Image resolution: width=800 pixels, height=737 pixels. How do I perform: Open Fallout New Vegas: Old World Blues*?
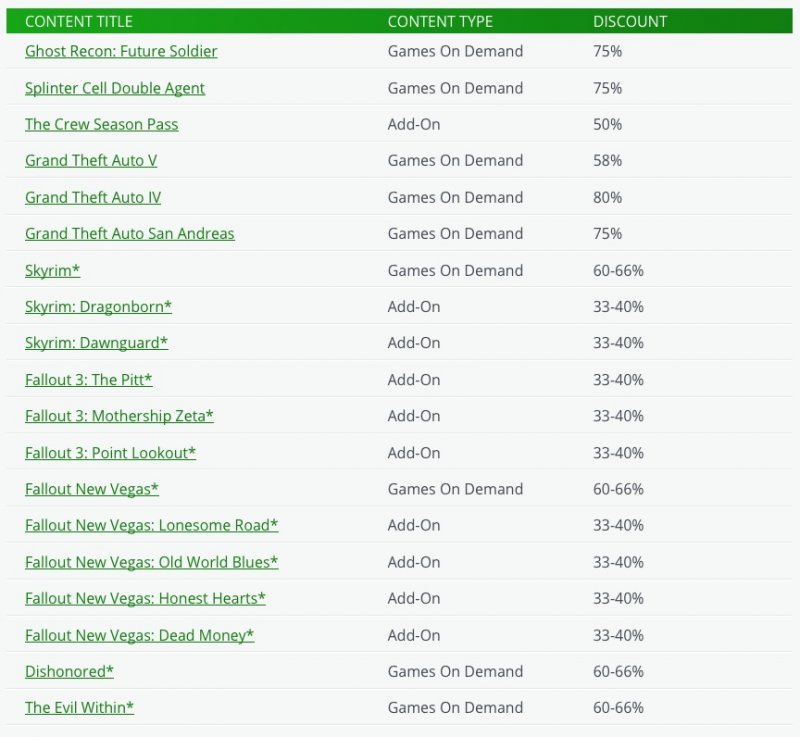[x=152, y=562]
